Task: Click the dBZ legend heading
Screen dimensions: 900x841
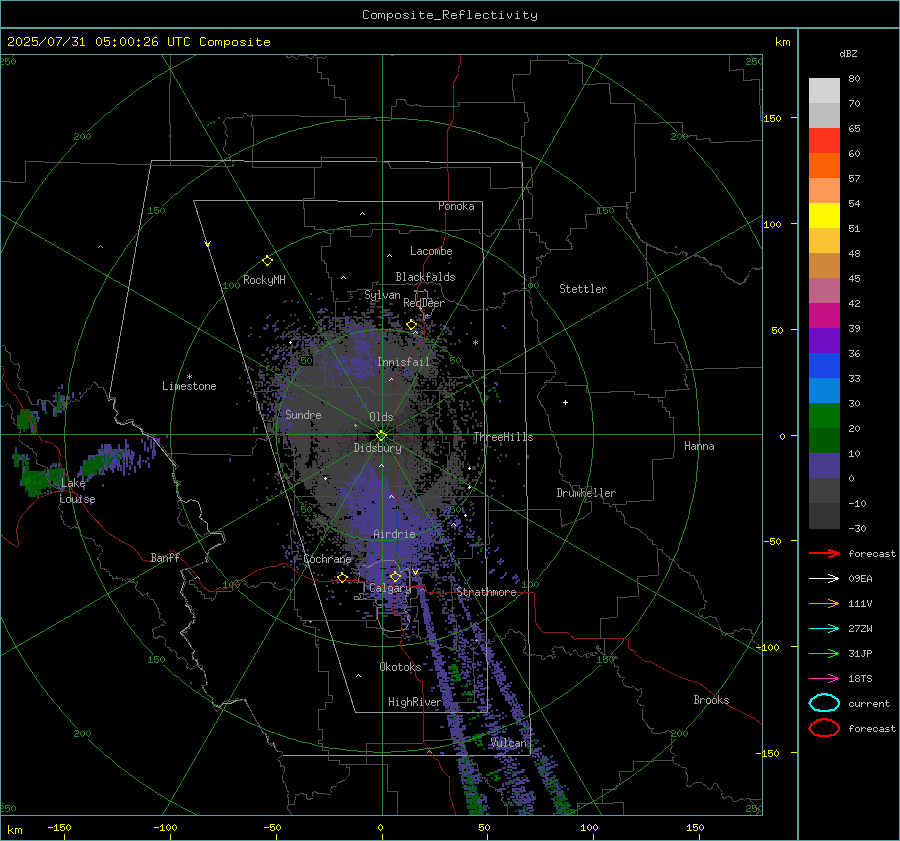Action: [848, 53]
